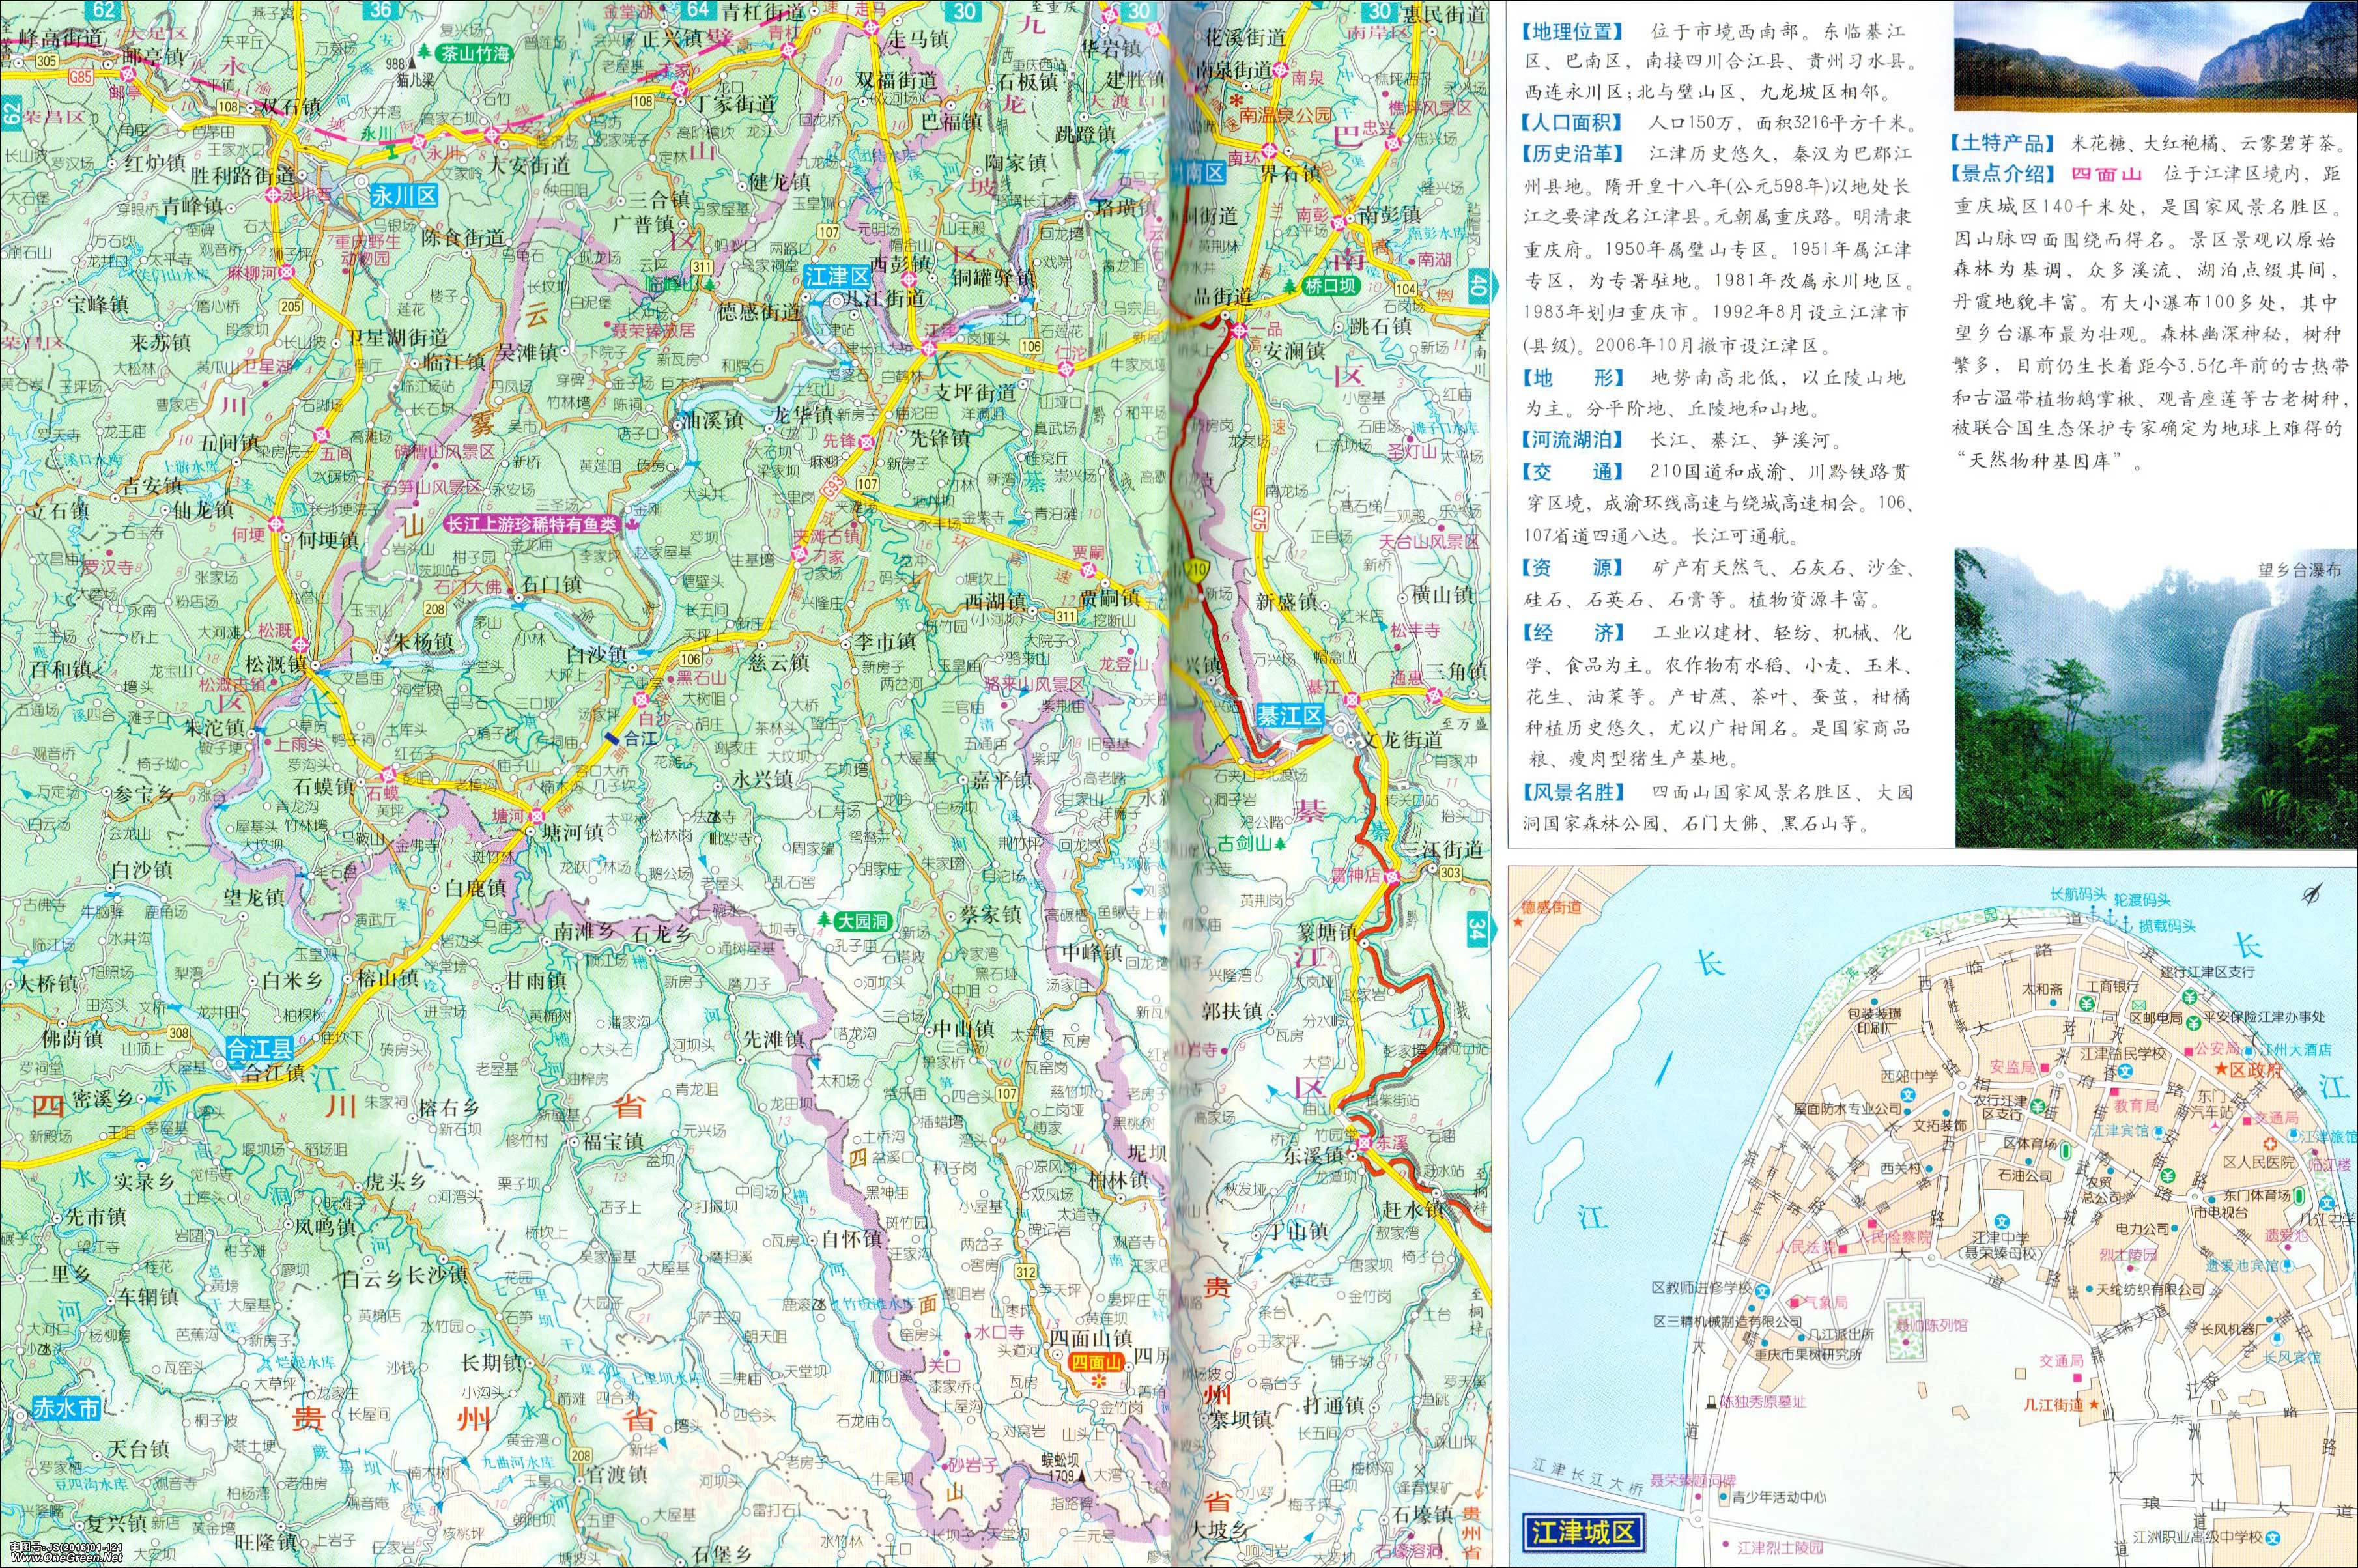Viewport: 2358px width, 1568px height.
Task: Click the 江津城区 inset map title box
Action: (1583, 1532)
